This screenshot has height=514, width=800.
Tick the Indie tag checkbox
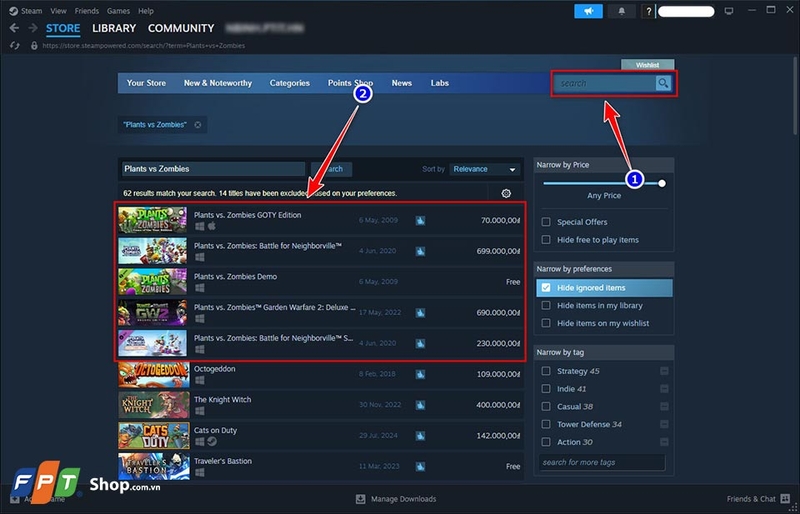(x=546, y=389)
